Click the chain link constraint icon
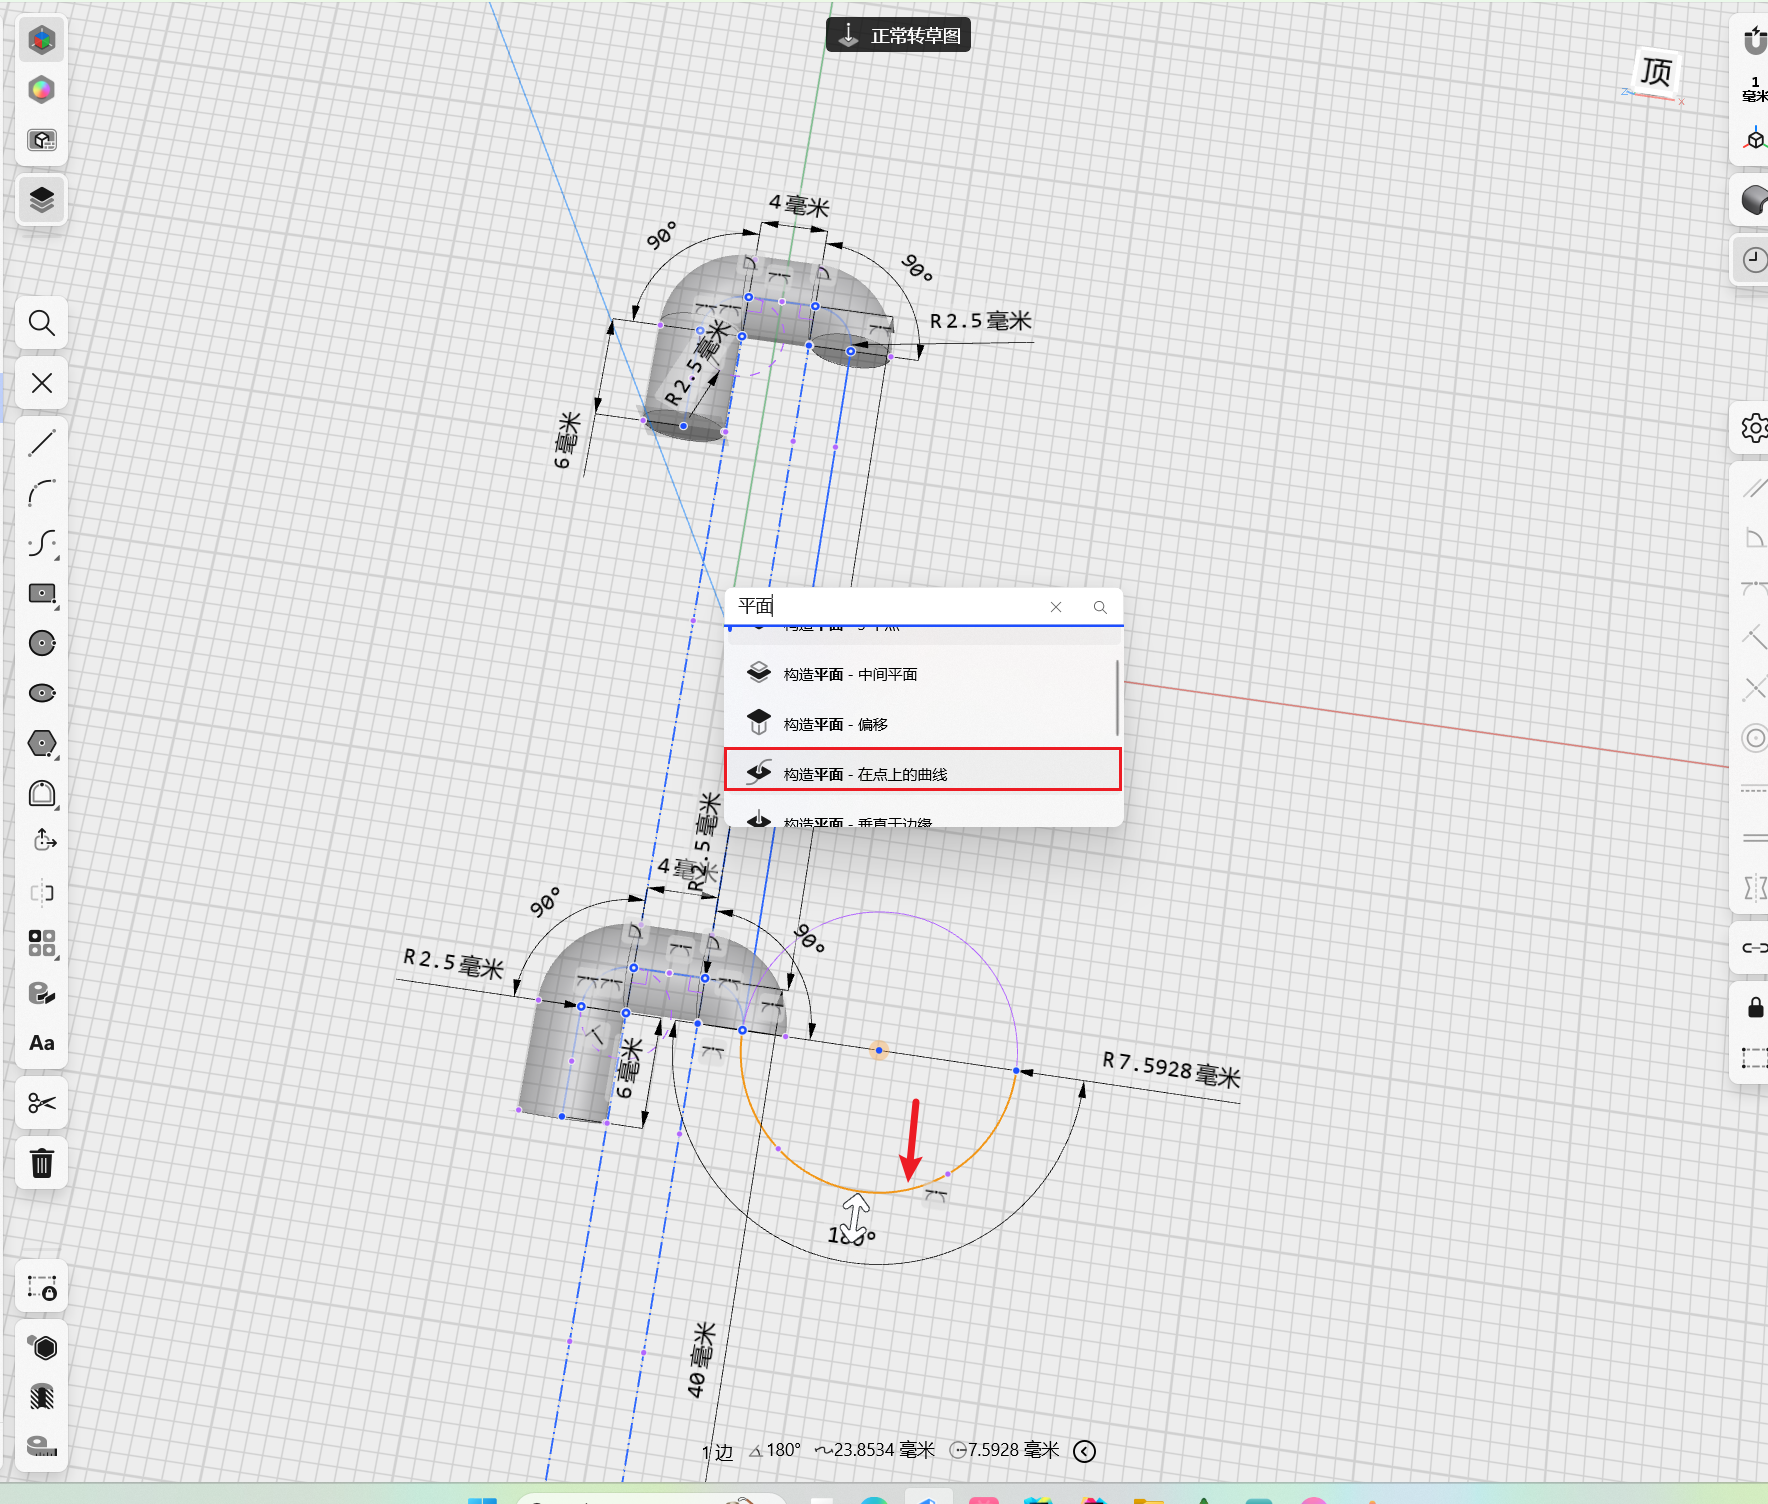 1754,947
